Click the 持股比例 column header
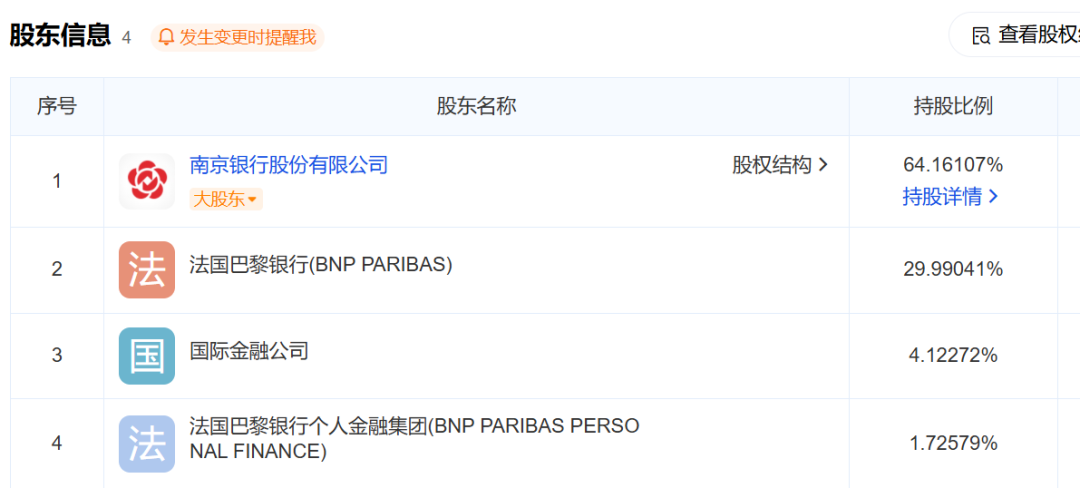The image size is (1080, 488). click(x=953, y=106)
